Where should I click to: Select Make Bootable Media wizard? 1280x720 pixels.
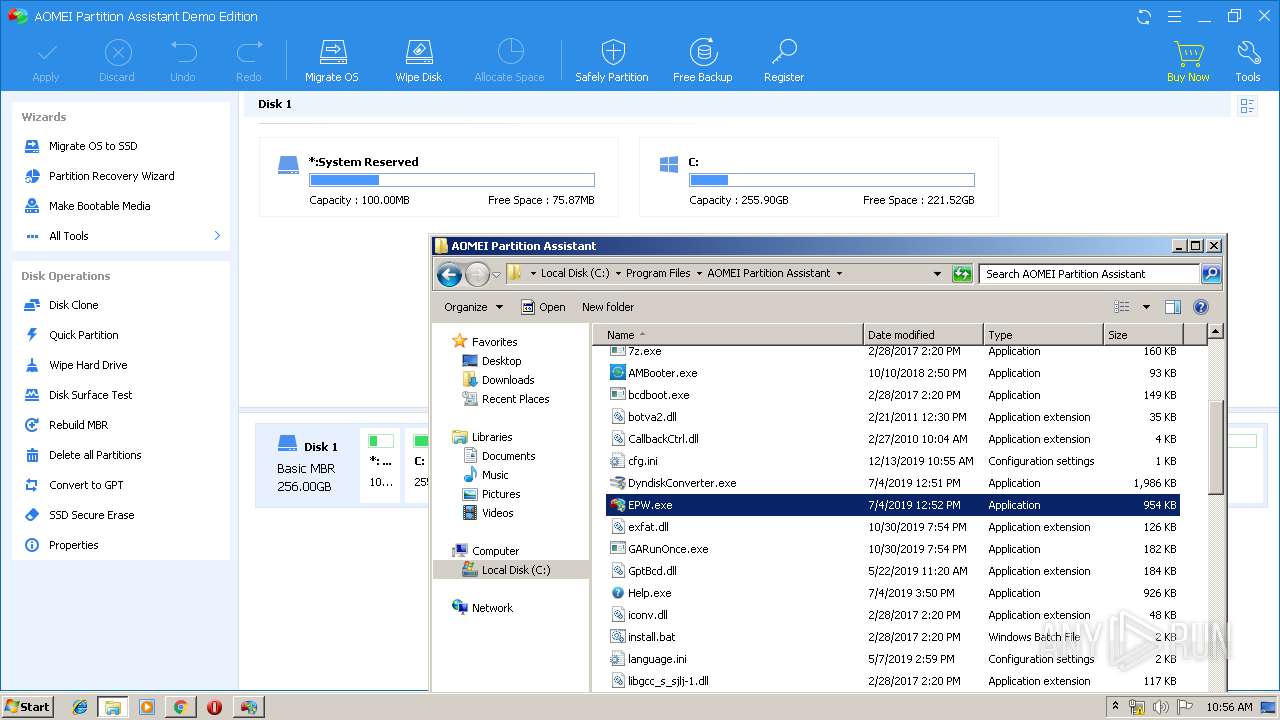[x=99, y=206]
